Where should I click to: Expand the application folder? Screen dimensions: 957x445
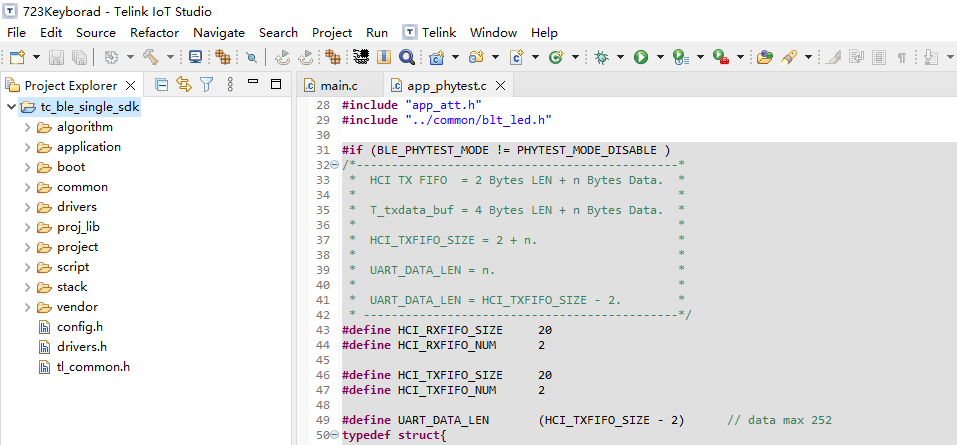pyautogui.click(x=27, y=147)
